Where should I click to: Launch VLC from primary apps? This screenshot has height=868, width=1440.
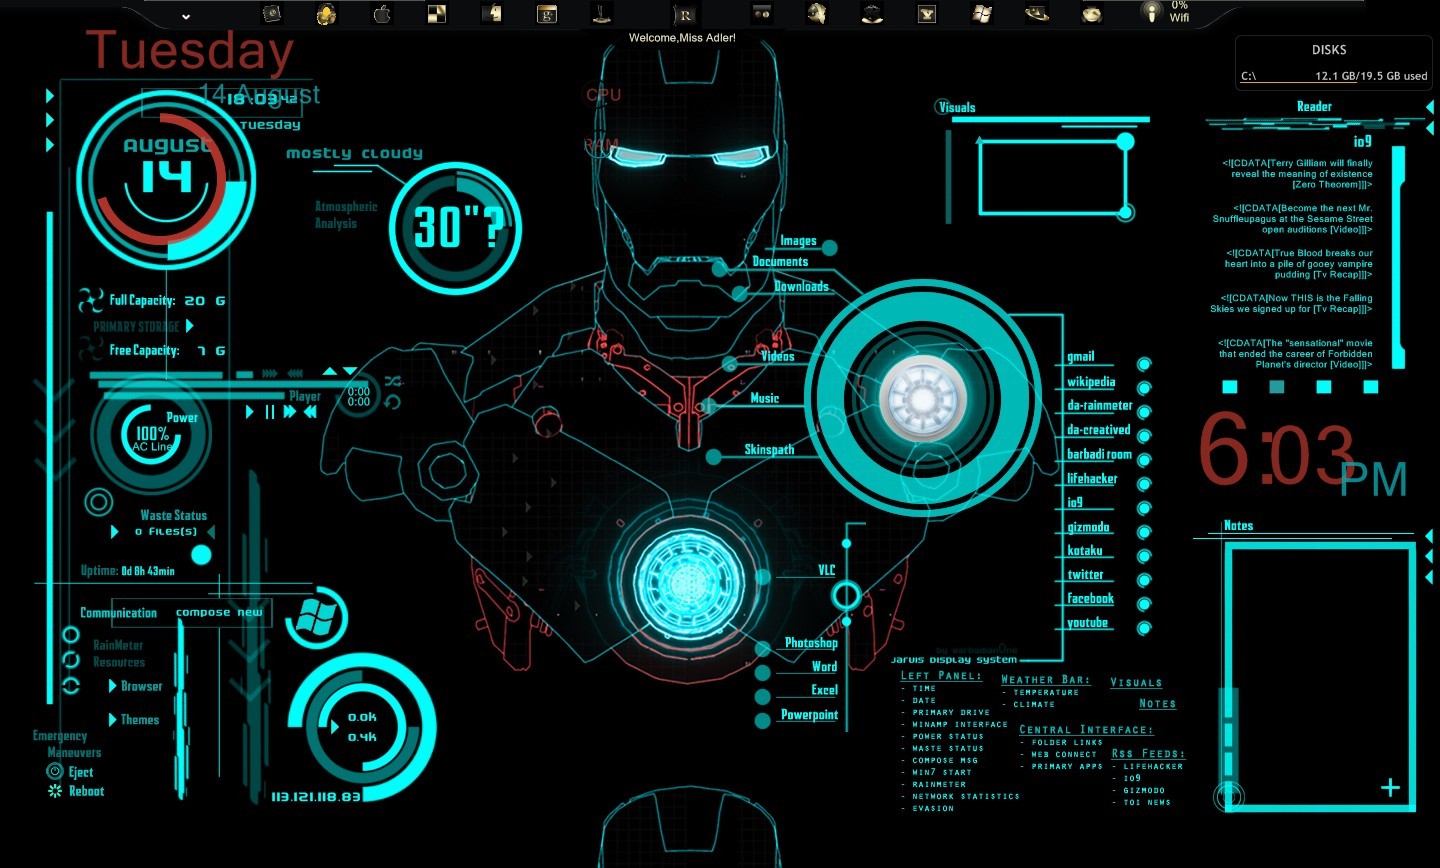(827, 571)
